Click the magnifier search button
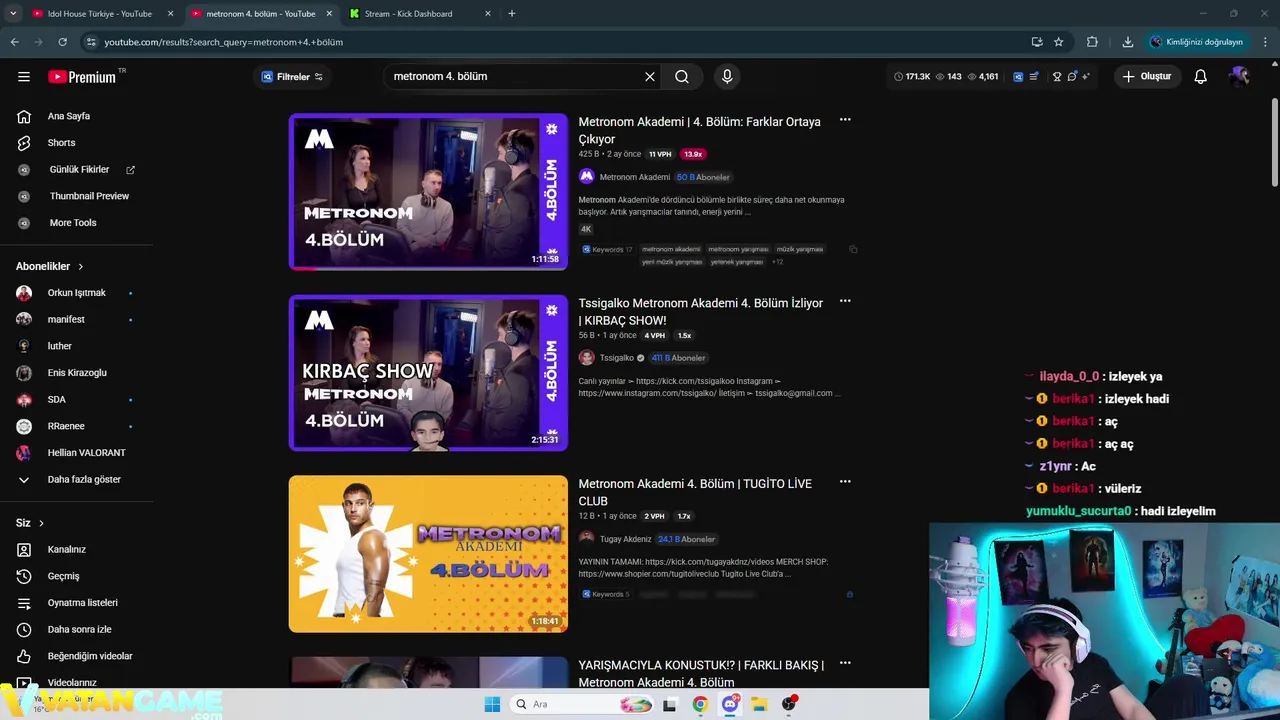This screenshot has width=1280, height=720. click(x=682, y=77)
